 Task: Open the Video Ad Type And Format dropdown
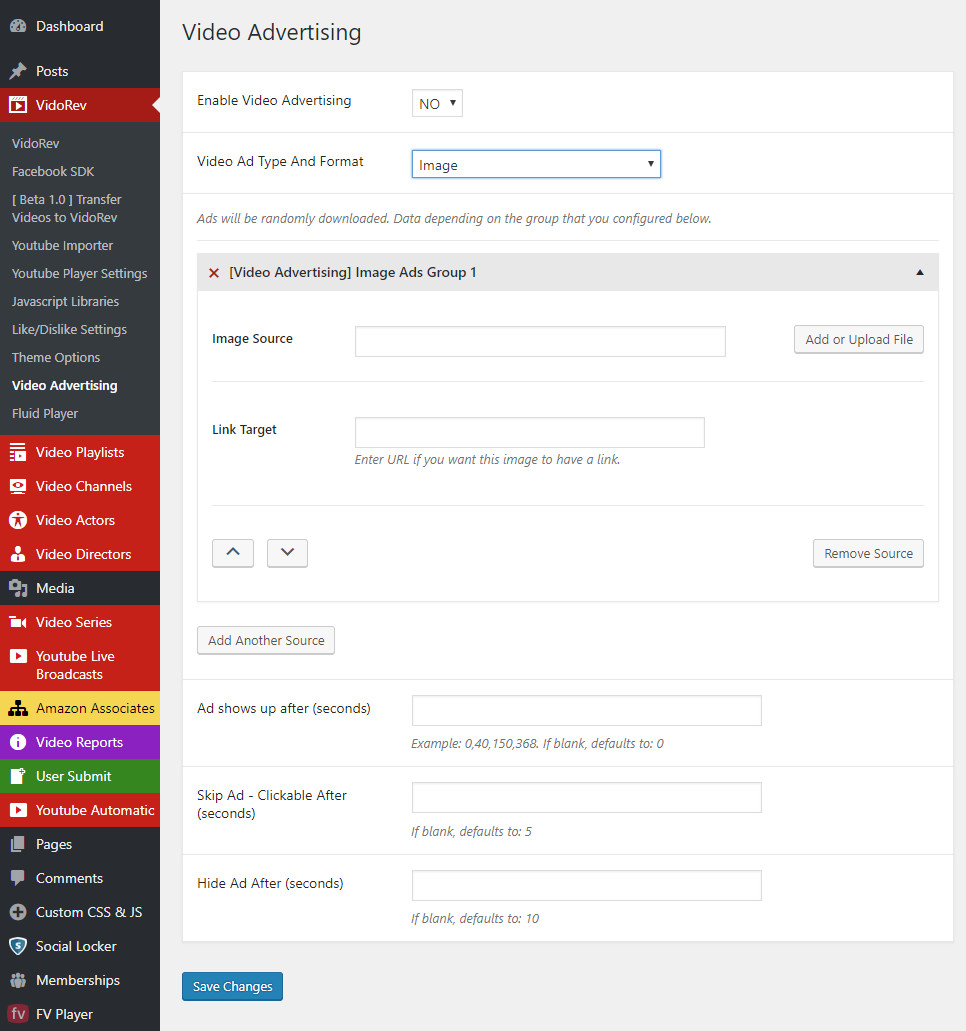click(x=536, y=165)
